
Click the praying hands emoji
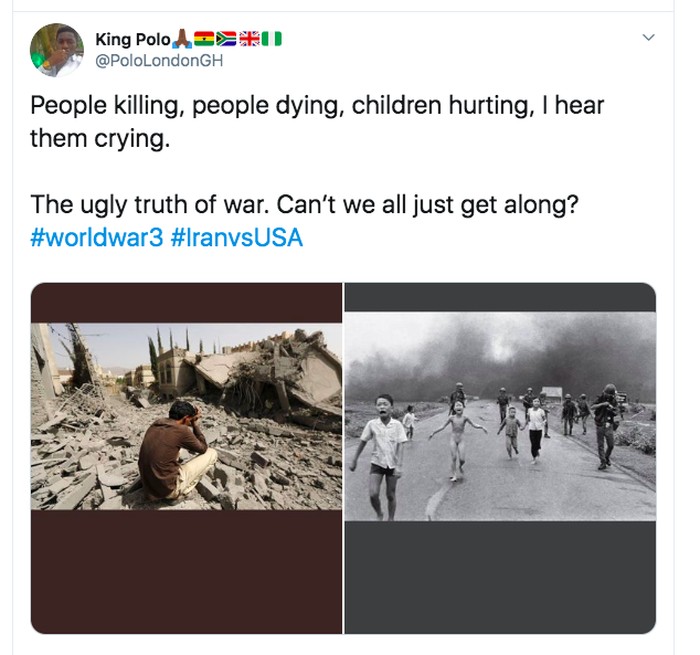[x=181, y=39]
